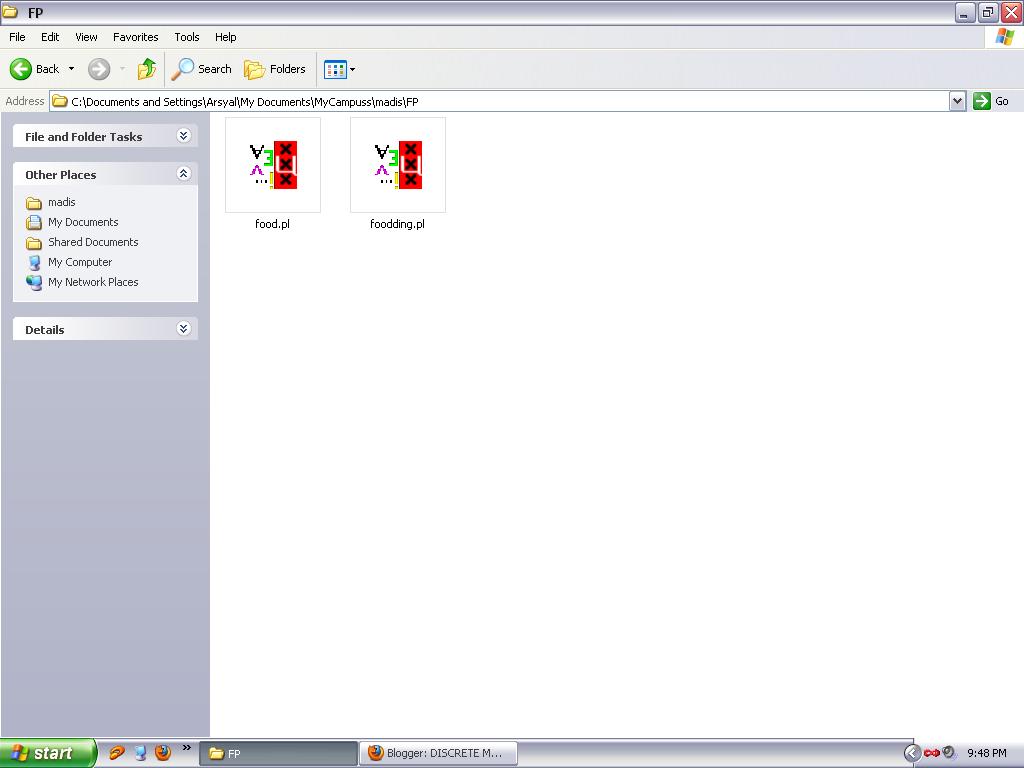Click inside the Address path field

[500, 101]
